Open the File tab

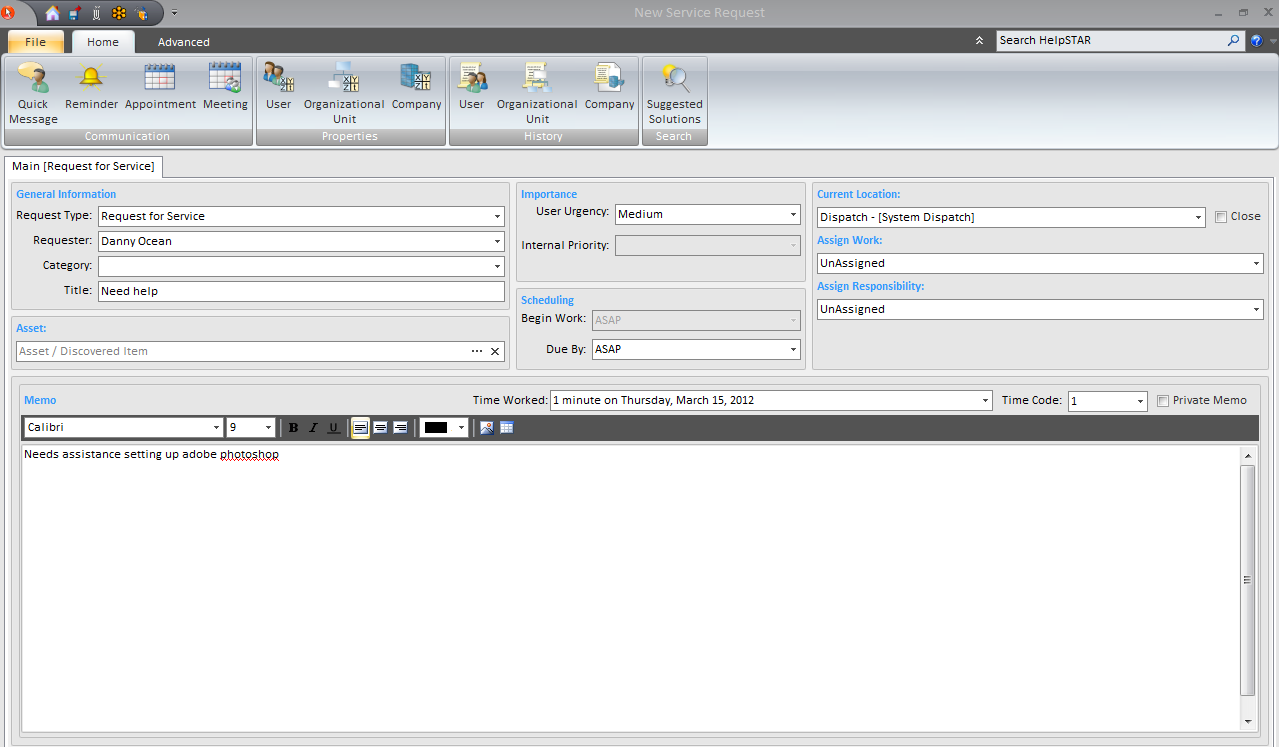(36, 42)
